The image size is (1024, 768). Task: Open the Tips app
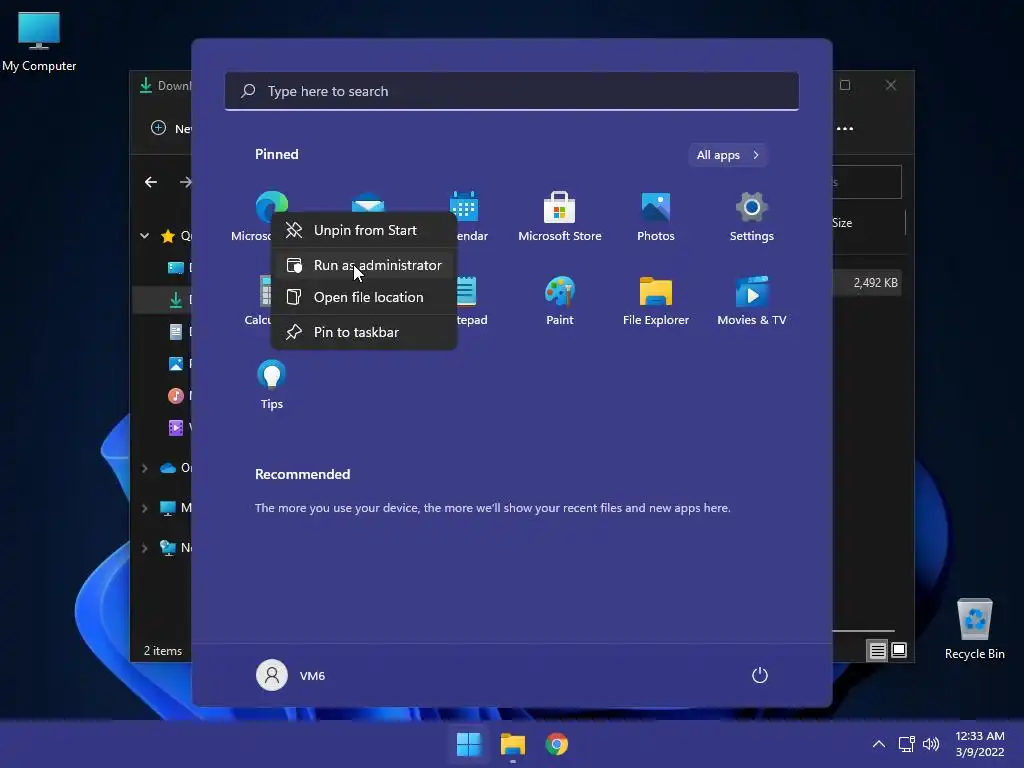[x=272, y=384]
